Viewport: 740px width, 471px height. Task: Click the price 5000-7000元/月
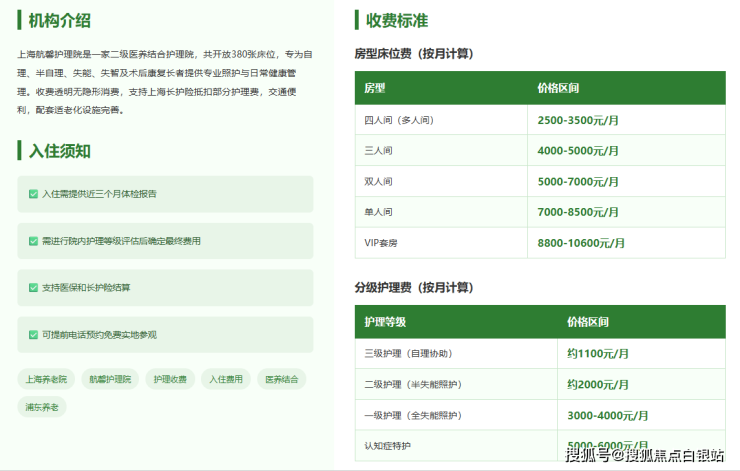tap(578, 182)
